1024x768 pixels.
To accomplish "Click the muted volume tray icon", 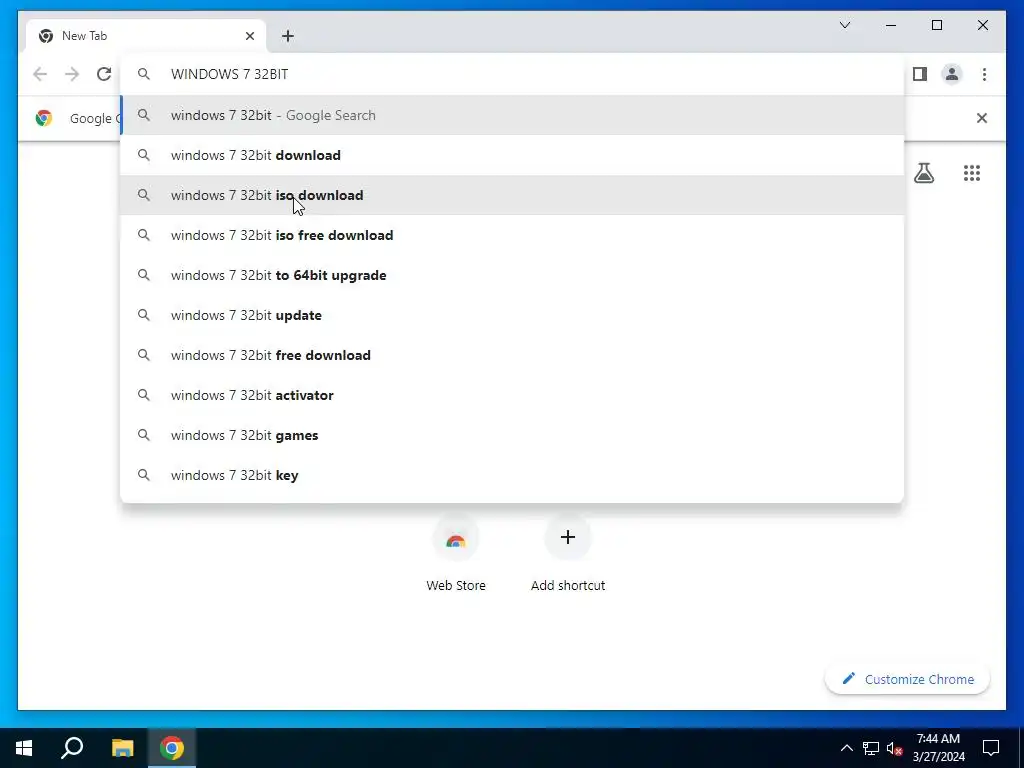I will click(x=894, y=748).
